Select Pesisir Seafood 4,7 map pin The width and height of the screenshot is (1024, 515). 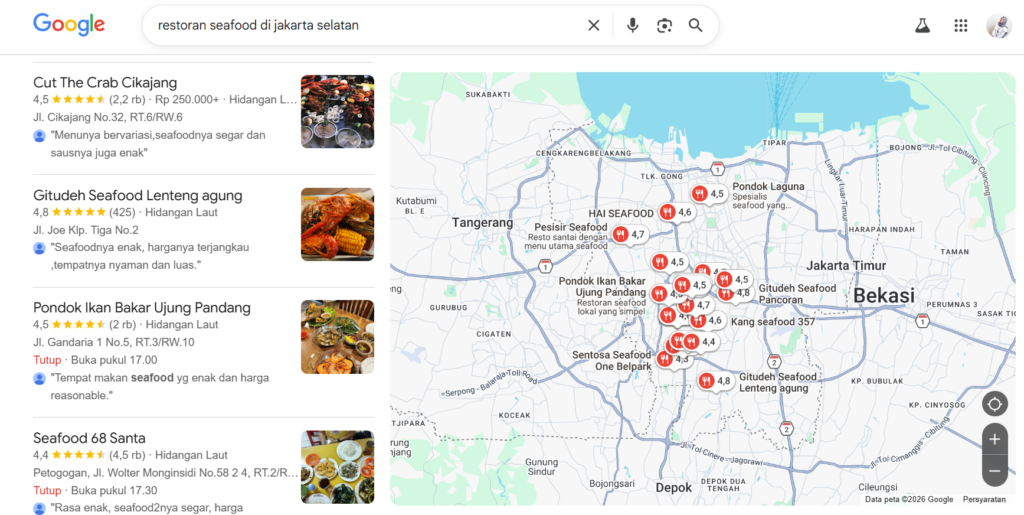630,234
